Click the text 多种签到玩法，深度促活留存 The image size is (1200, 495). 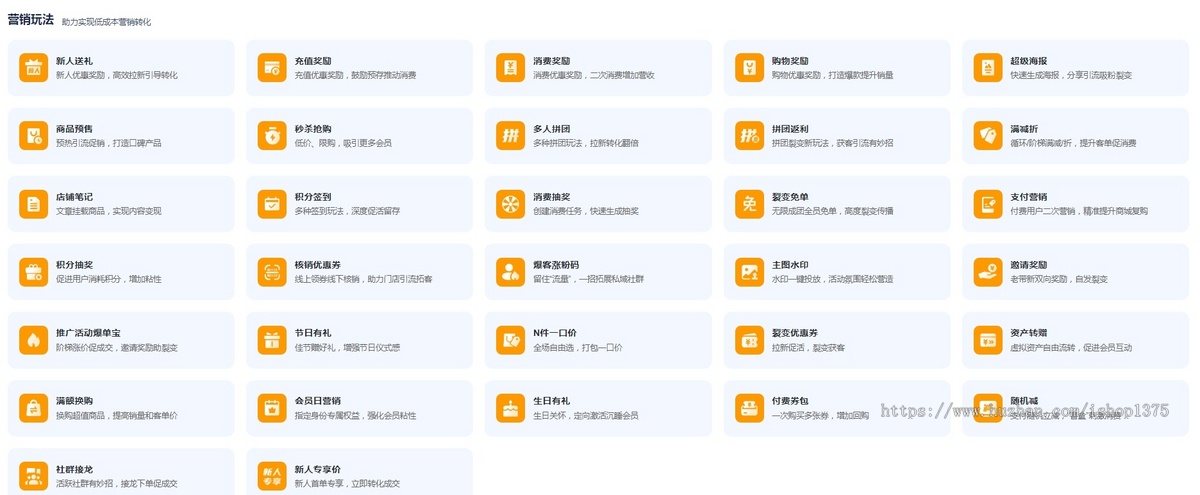coord(347,211)
